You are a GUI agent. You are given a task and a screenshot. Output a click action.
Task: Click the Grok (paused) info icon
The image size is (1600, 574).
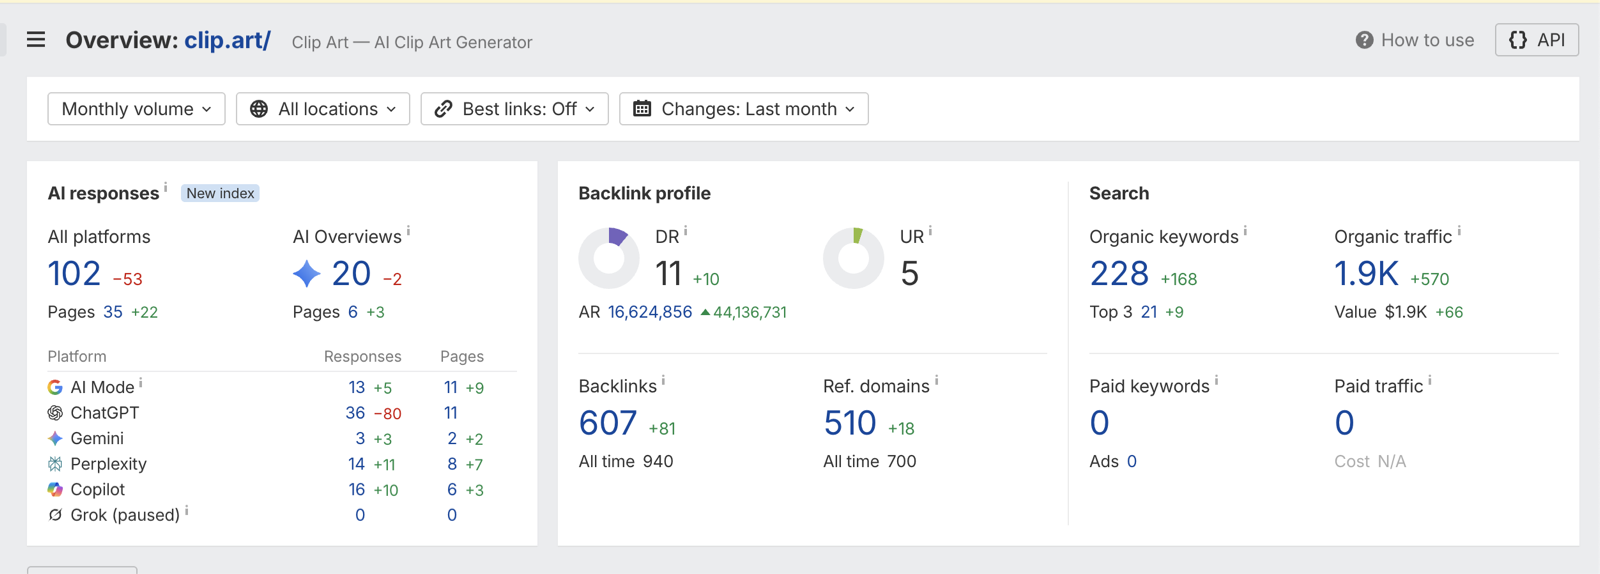(x=187, y=510)
